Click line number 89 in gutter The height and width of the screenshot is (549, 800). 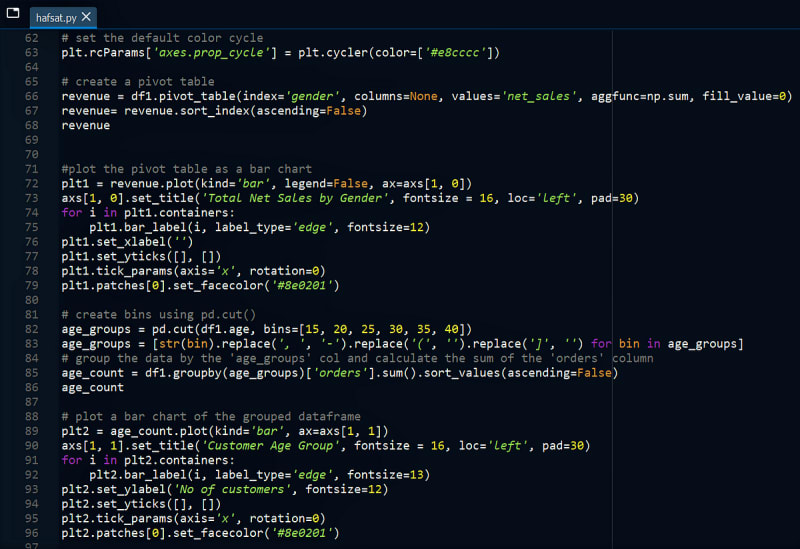[32, 431]
